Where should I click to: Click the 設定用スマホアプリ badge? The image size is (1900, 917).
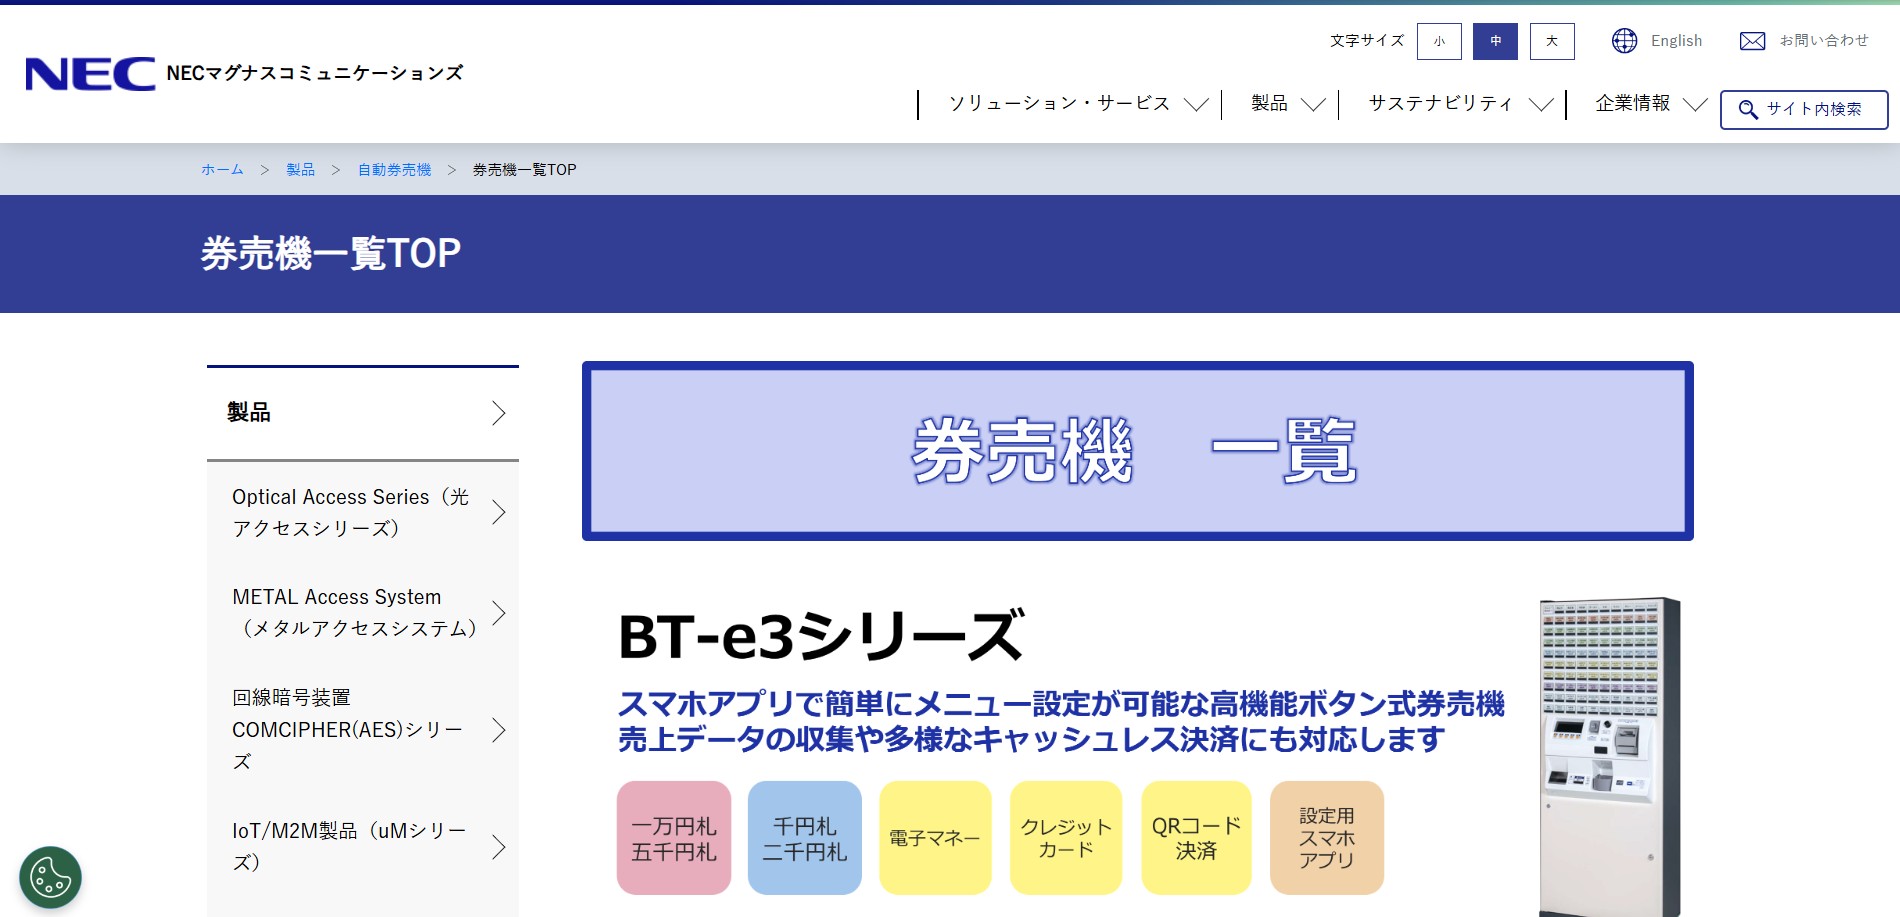click(1327, 838)
